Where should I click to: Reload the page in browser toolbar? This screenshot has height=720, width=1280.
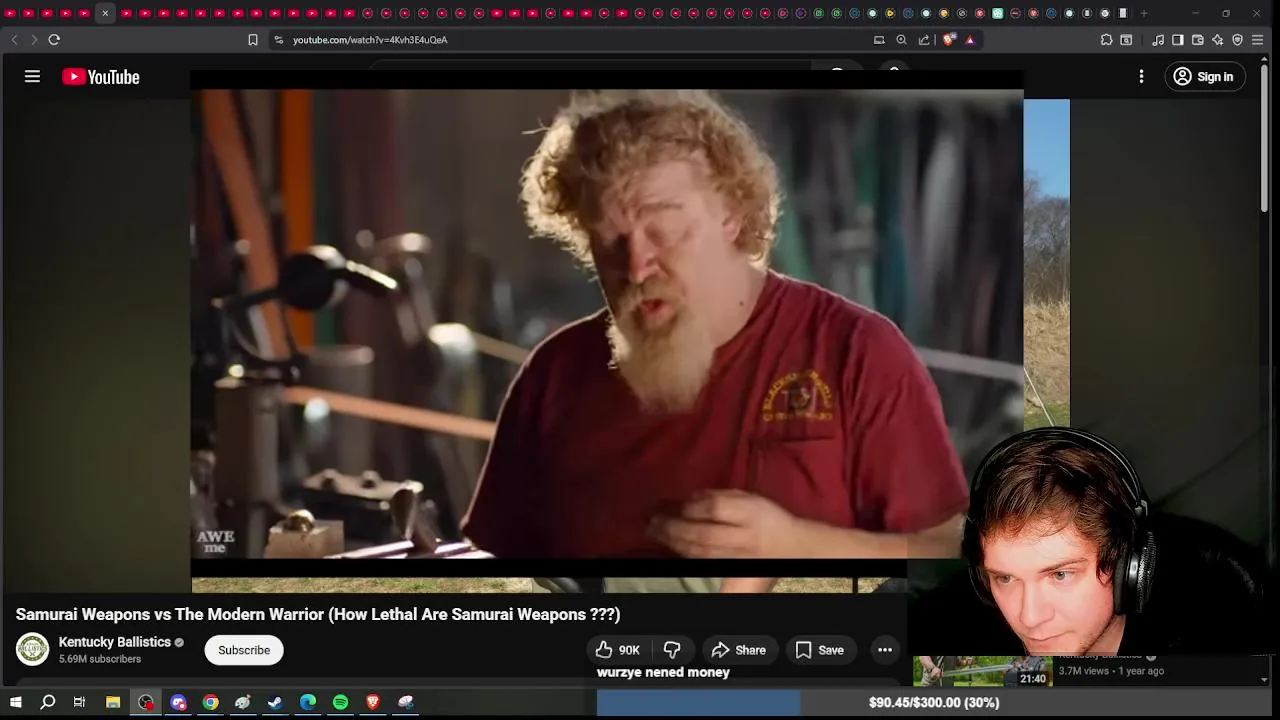pyautogui.click(x=54, y=40)
